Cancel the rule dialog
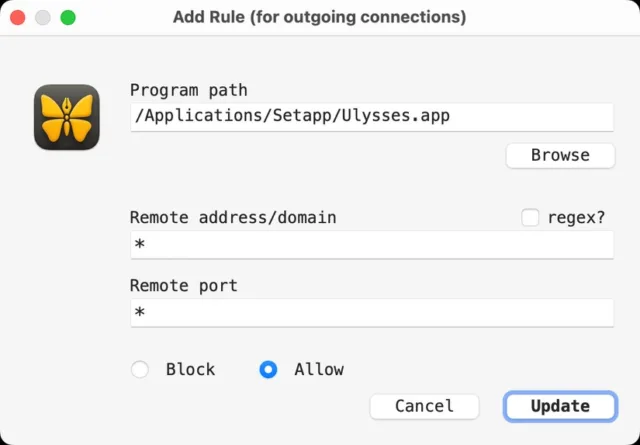640x445 pixels. [424, 406]
